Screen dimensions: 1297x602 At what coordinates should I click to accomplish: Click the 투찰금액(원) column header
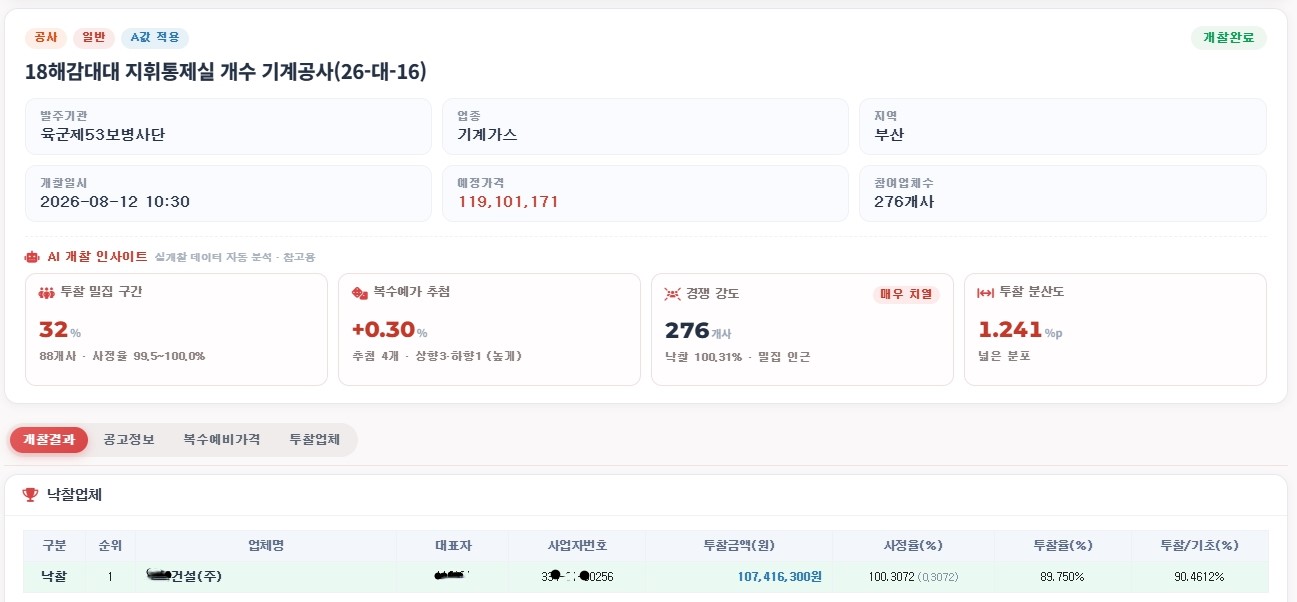tap(739, 546)
